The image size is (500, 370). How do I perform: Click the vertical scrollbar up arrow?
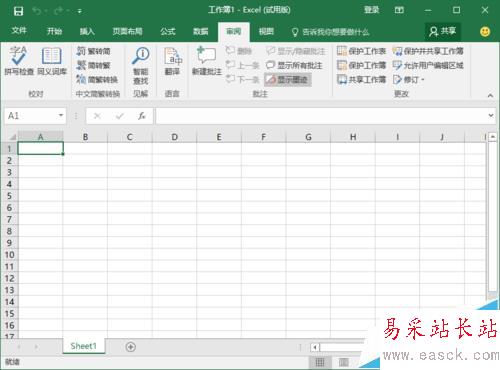tap(492, 136)
